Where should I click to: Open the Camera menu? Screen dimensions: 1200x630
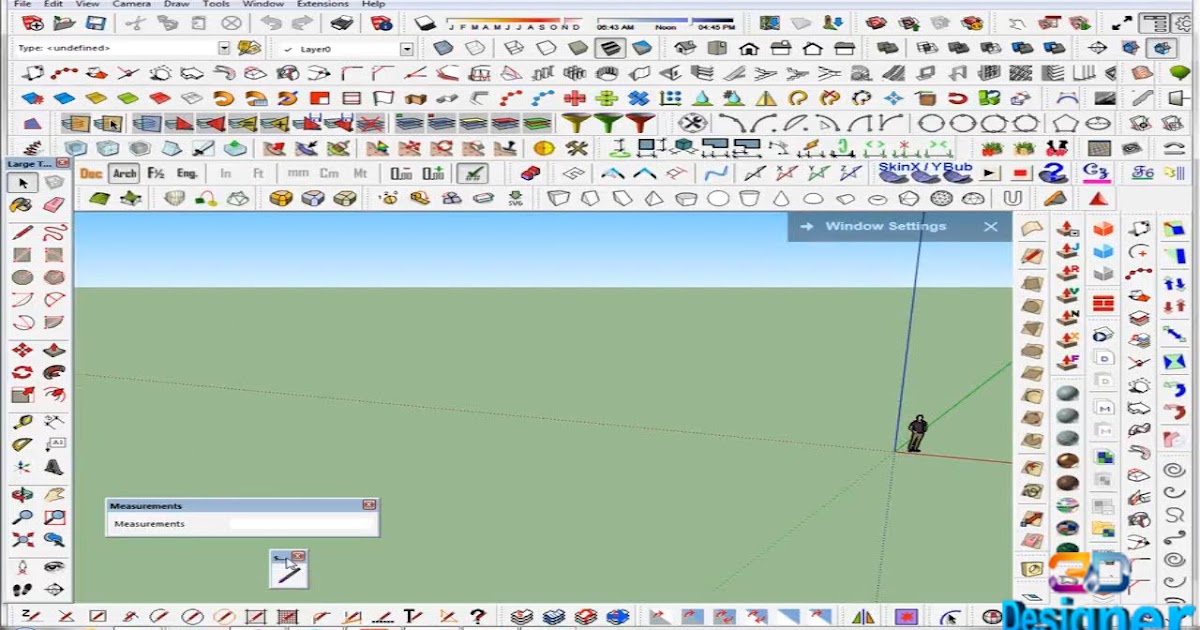131,4
